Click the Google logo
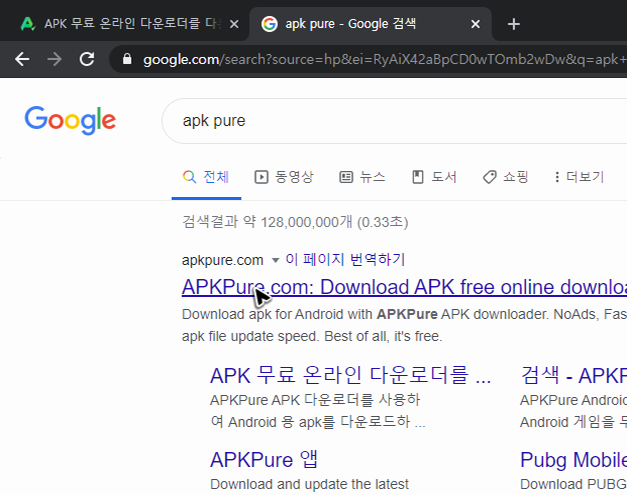 point(70,120)
